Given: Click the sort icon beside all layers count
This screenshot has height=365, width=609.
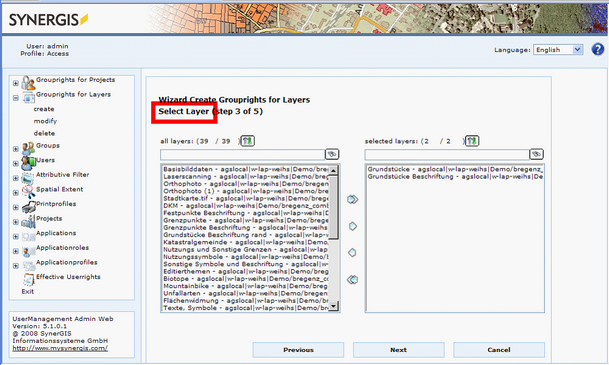Looking at the screenshot, I should tap(248, 141).
